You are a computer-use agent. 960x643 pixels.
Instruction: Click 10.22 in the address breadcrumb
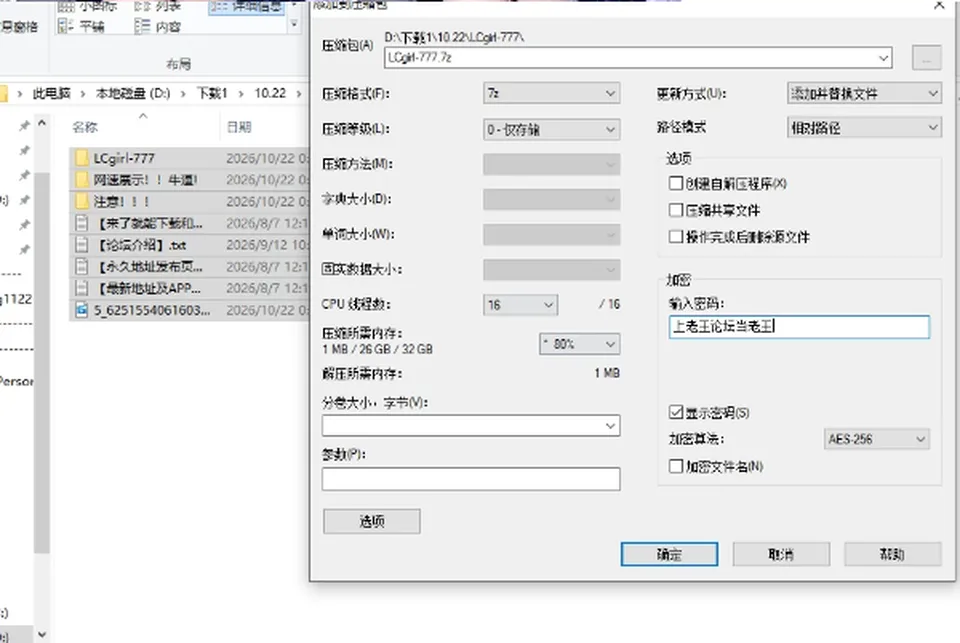click(270, 93)
